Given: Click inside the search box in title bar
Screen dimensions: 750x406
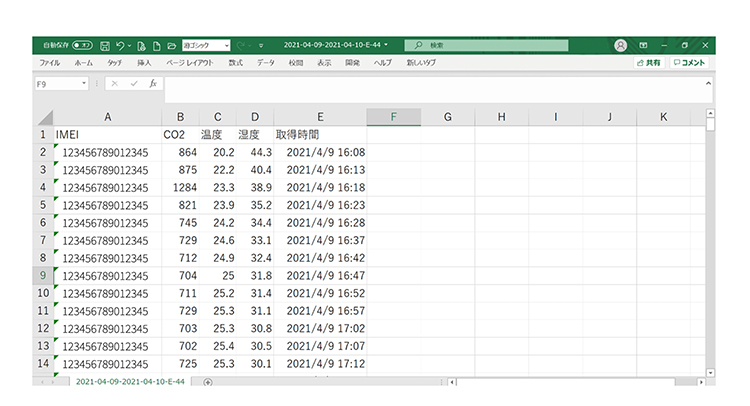Looking at the screenshot, I should (486, 45).
